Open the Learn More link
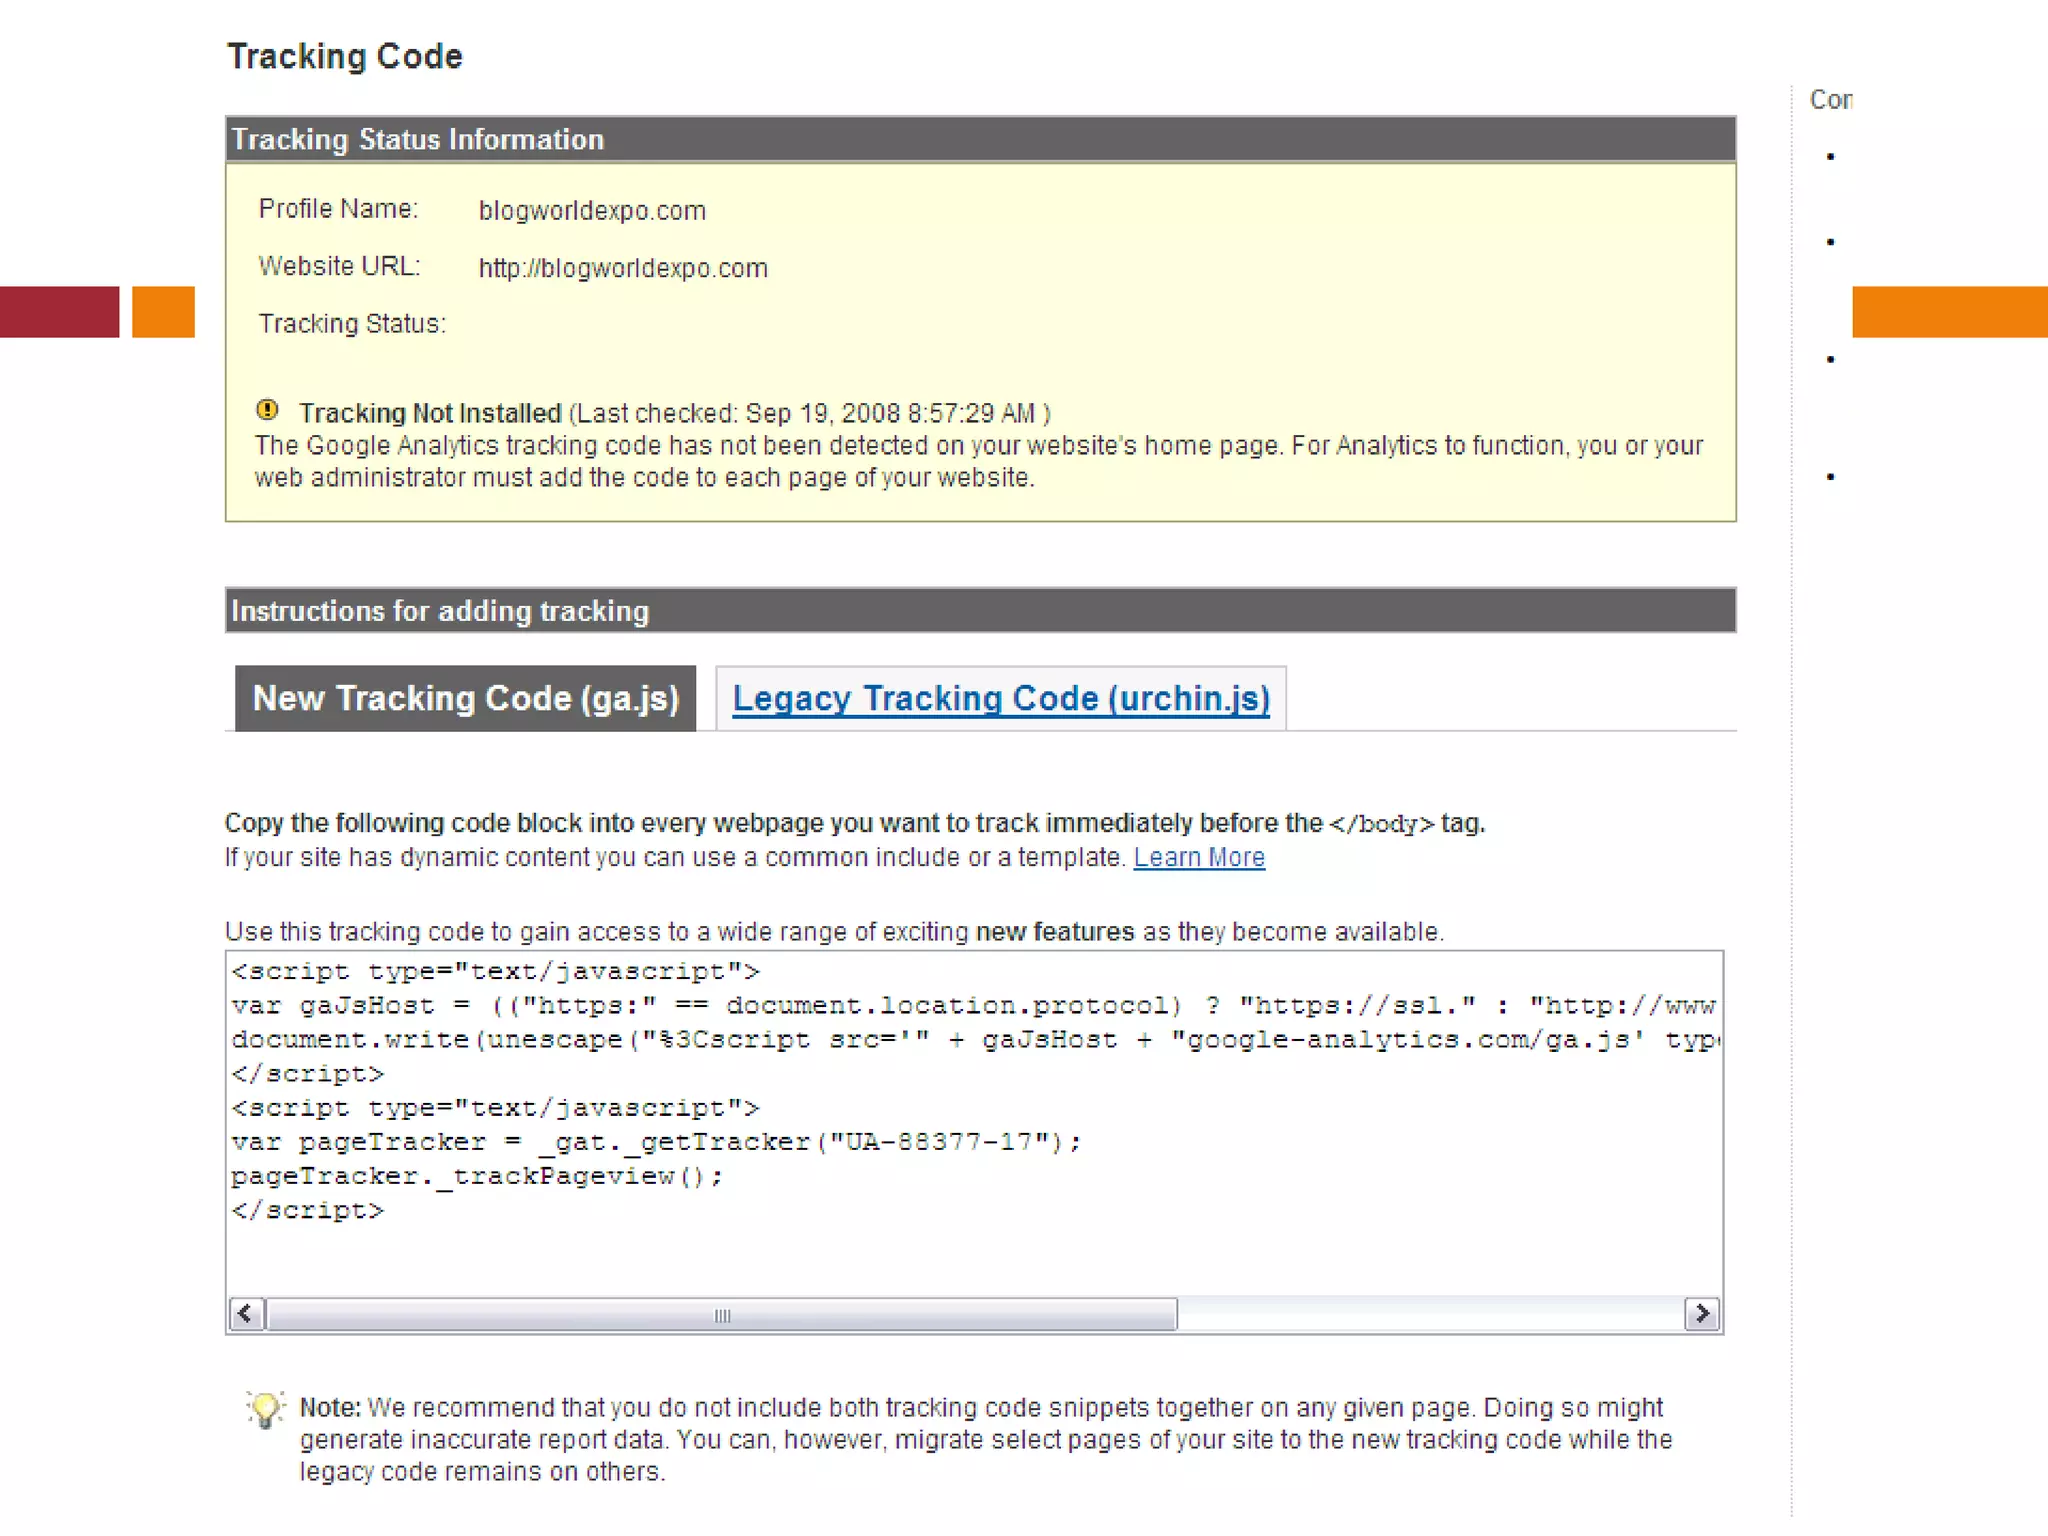2048x1536 pixels. pos(1198,858)
